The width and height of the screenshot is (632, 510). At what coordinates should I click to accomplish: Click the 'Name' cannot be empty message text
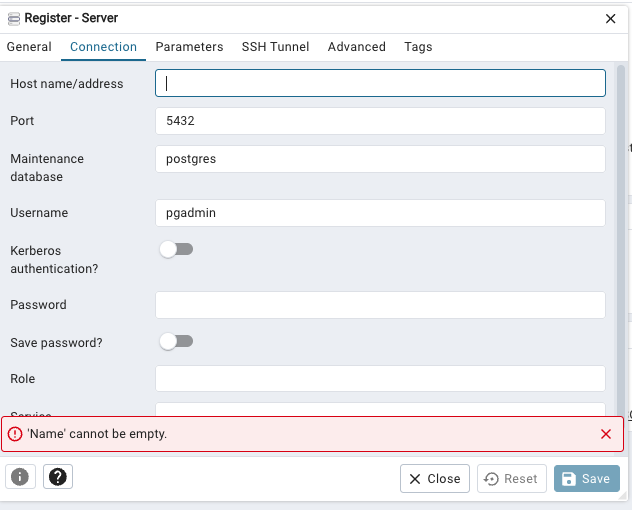point(97,434)
